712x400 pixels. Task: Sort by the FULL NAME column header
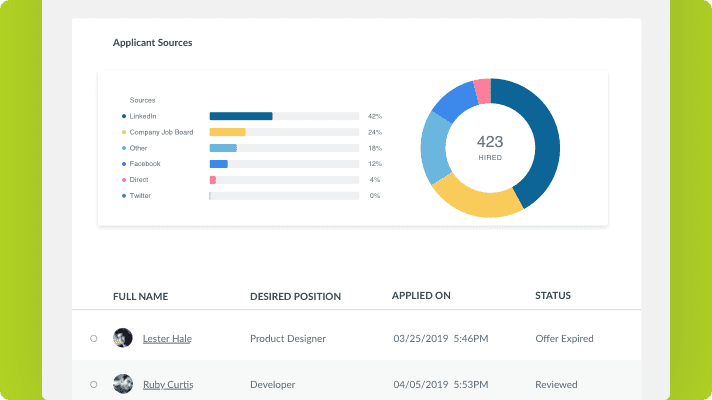[x=140, y=296]
